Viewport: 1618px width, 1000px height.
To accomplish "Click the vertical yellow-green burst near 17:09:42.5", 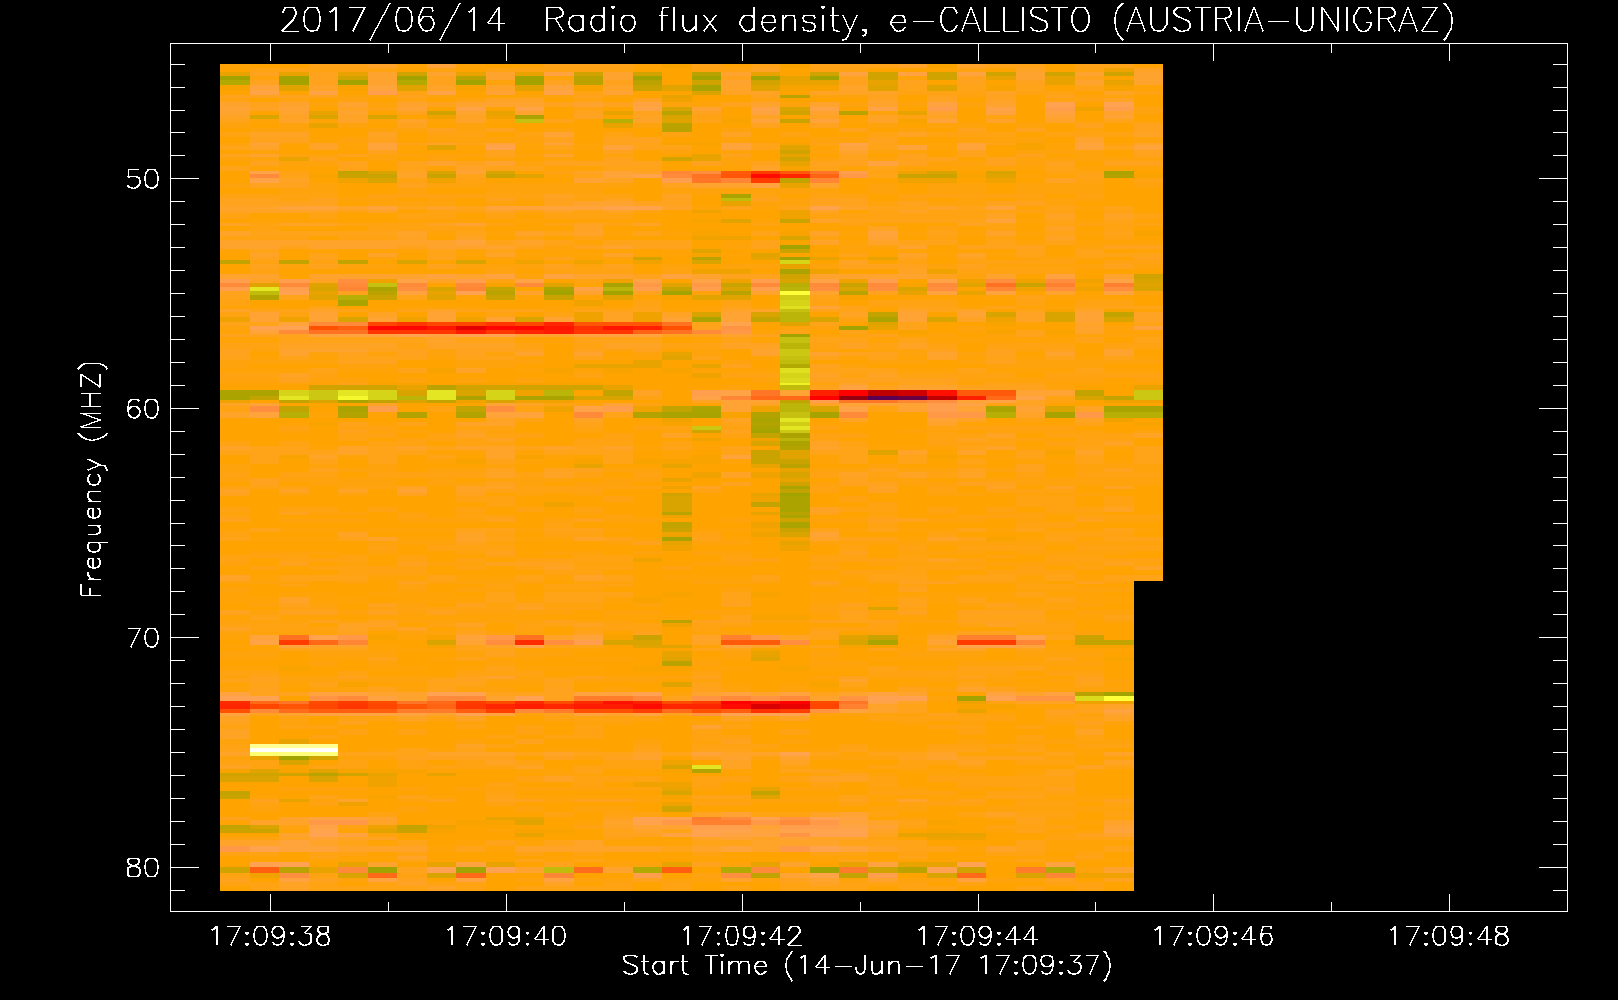I will coord(795,400).
